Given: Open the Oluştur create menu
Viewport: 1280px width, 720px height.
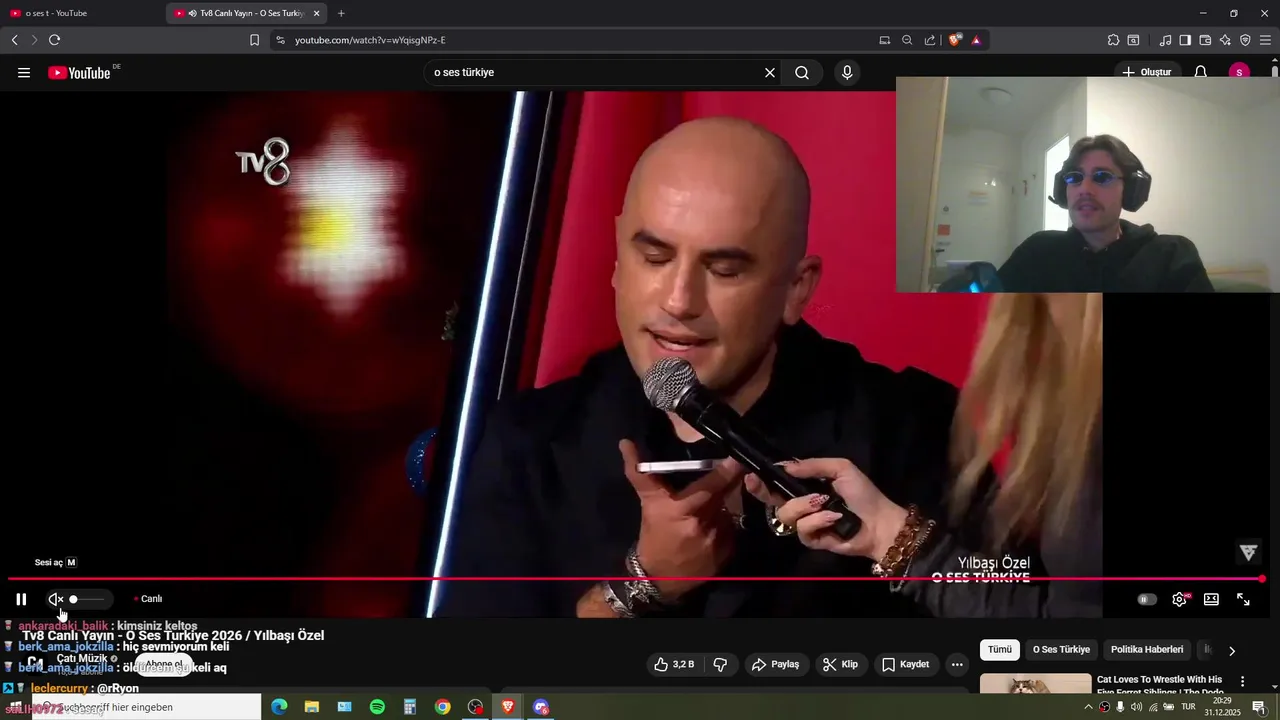Looking at the screenshot, I should 1146,72.
